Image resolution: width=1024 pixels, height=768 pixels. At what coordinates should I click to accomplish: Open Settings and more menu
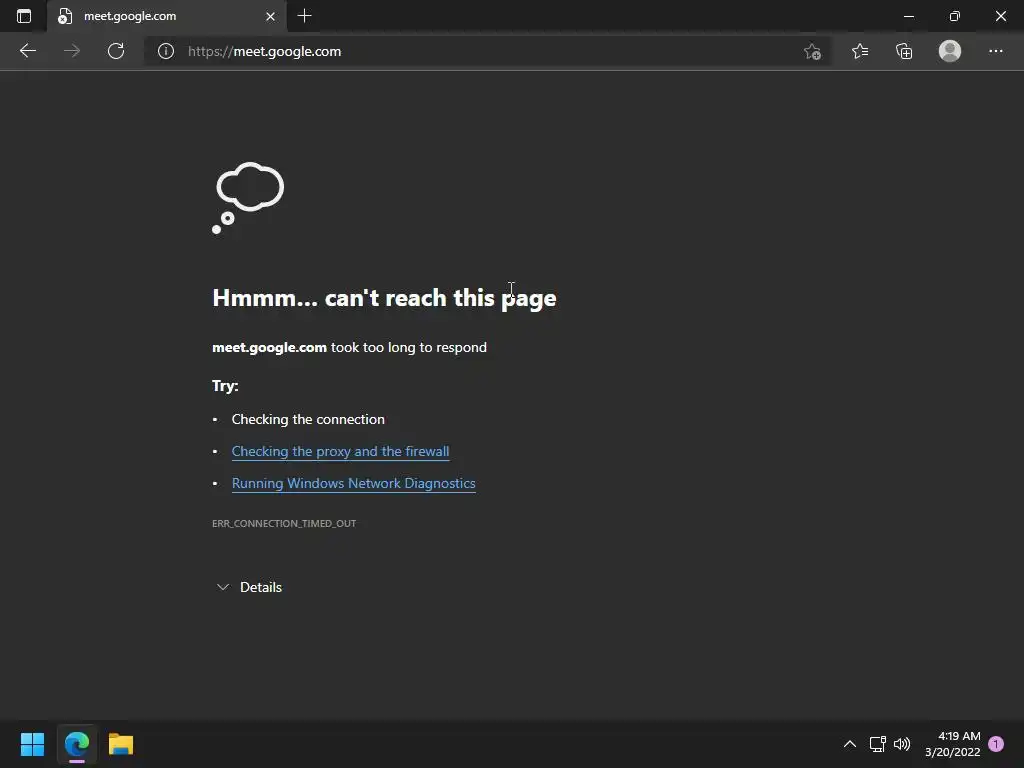(995, 51)
